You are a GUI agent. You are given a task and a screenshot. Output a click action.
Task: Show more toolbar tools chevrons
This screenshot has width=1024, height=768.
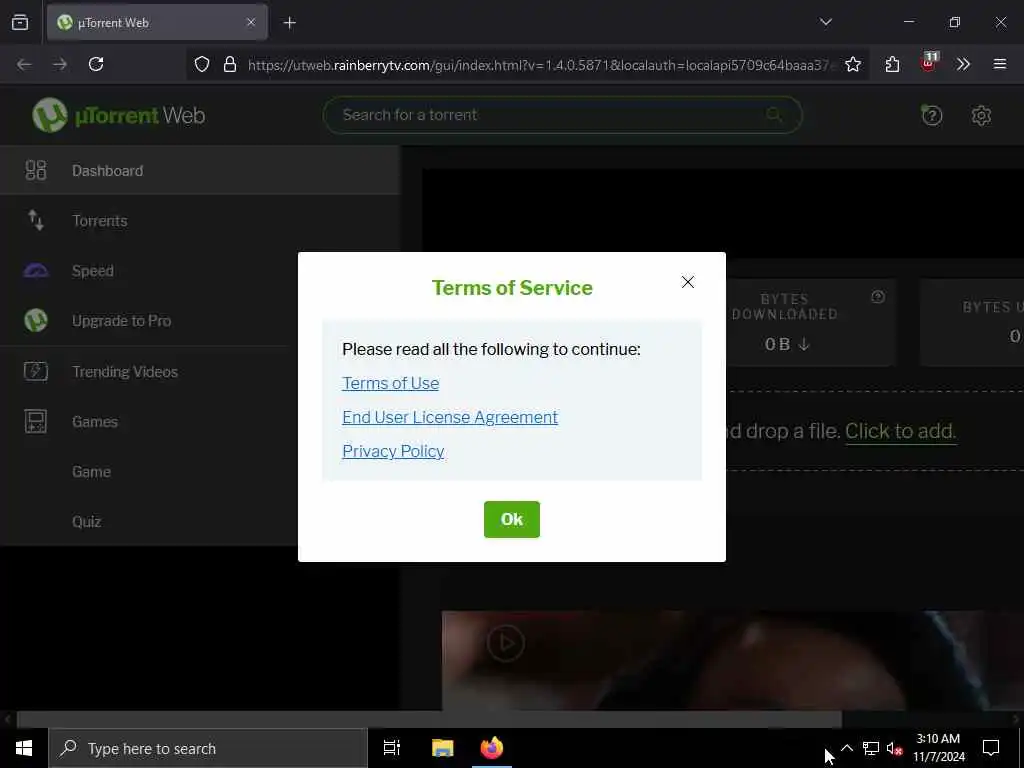coord(963,64)
